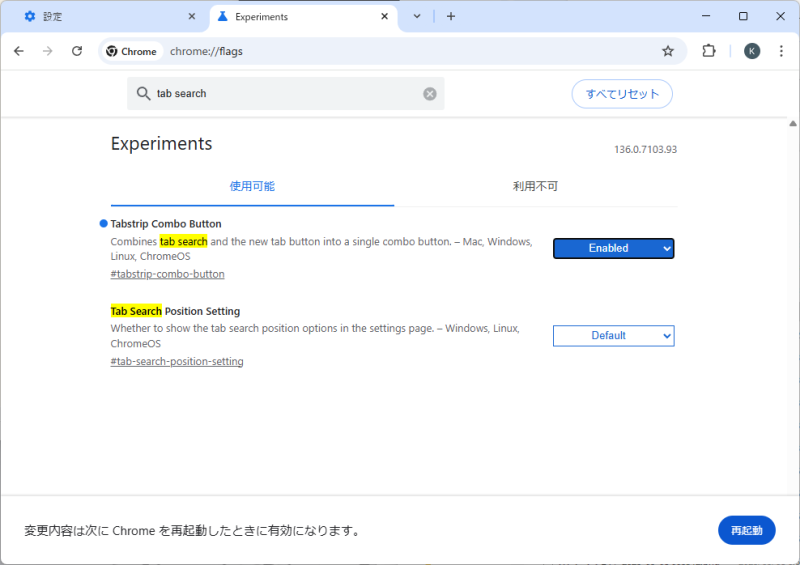
Task: Switch to the 設定 tab
Action: (105, 17)
